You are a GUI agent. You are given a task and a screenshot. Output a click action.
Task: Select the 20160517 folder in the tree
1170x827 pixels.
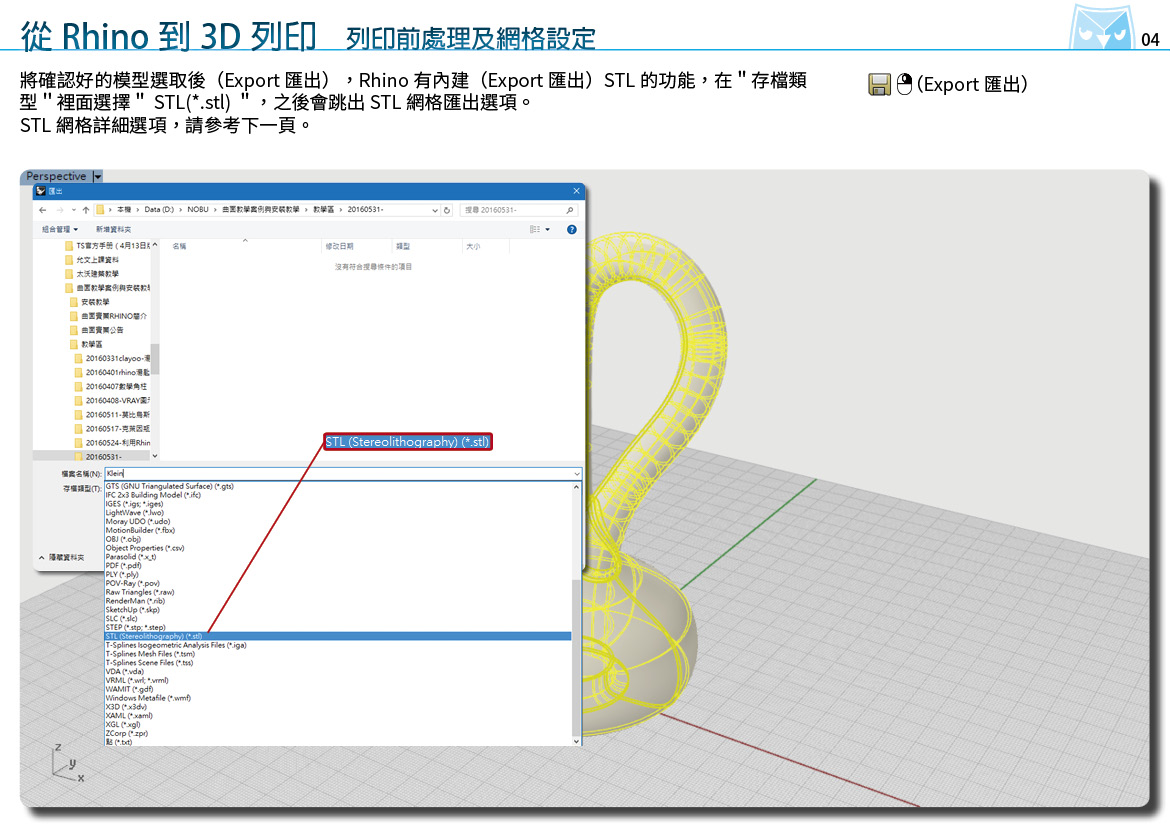(112, 429)
